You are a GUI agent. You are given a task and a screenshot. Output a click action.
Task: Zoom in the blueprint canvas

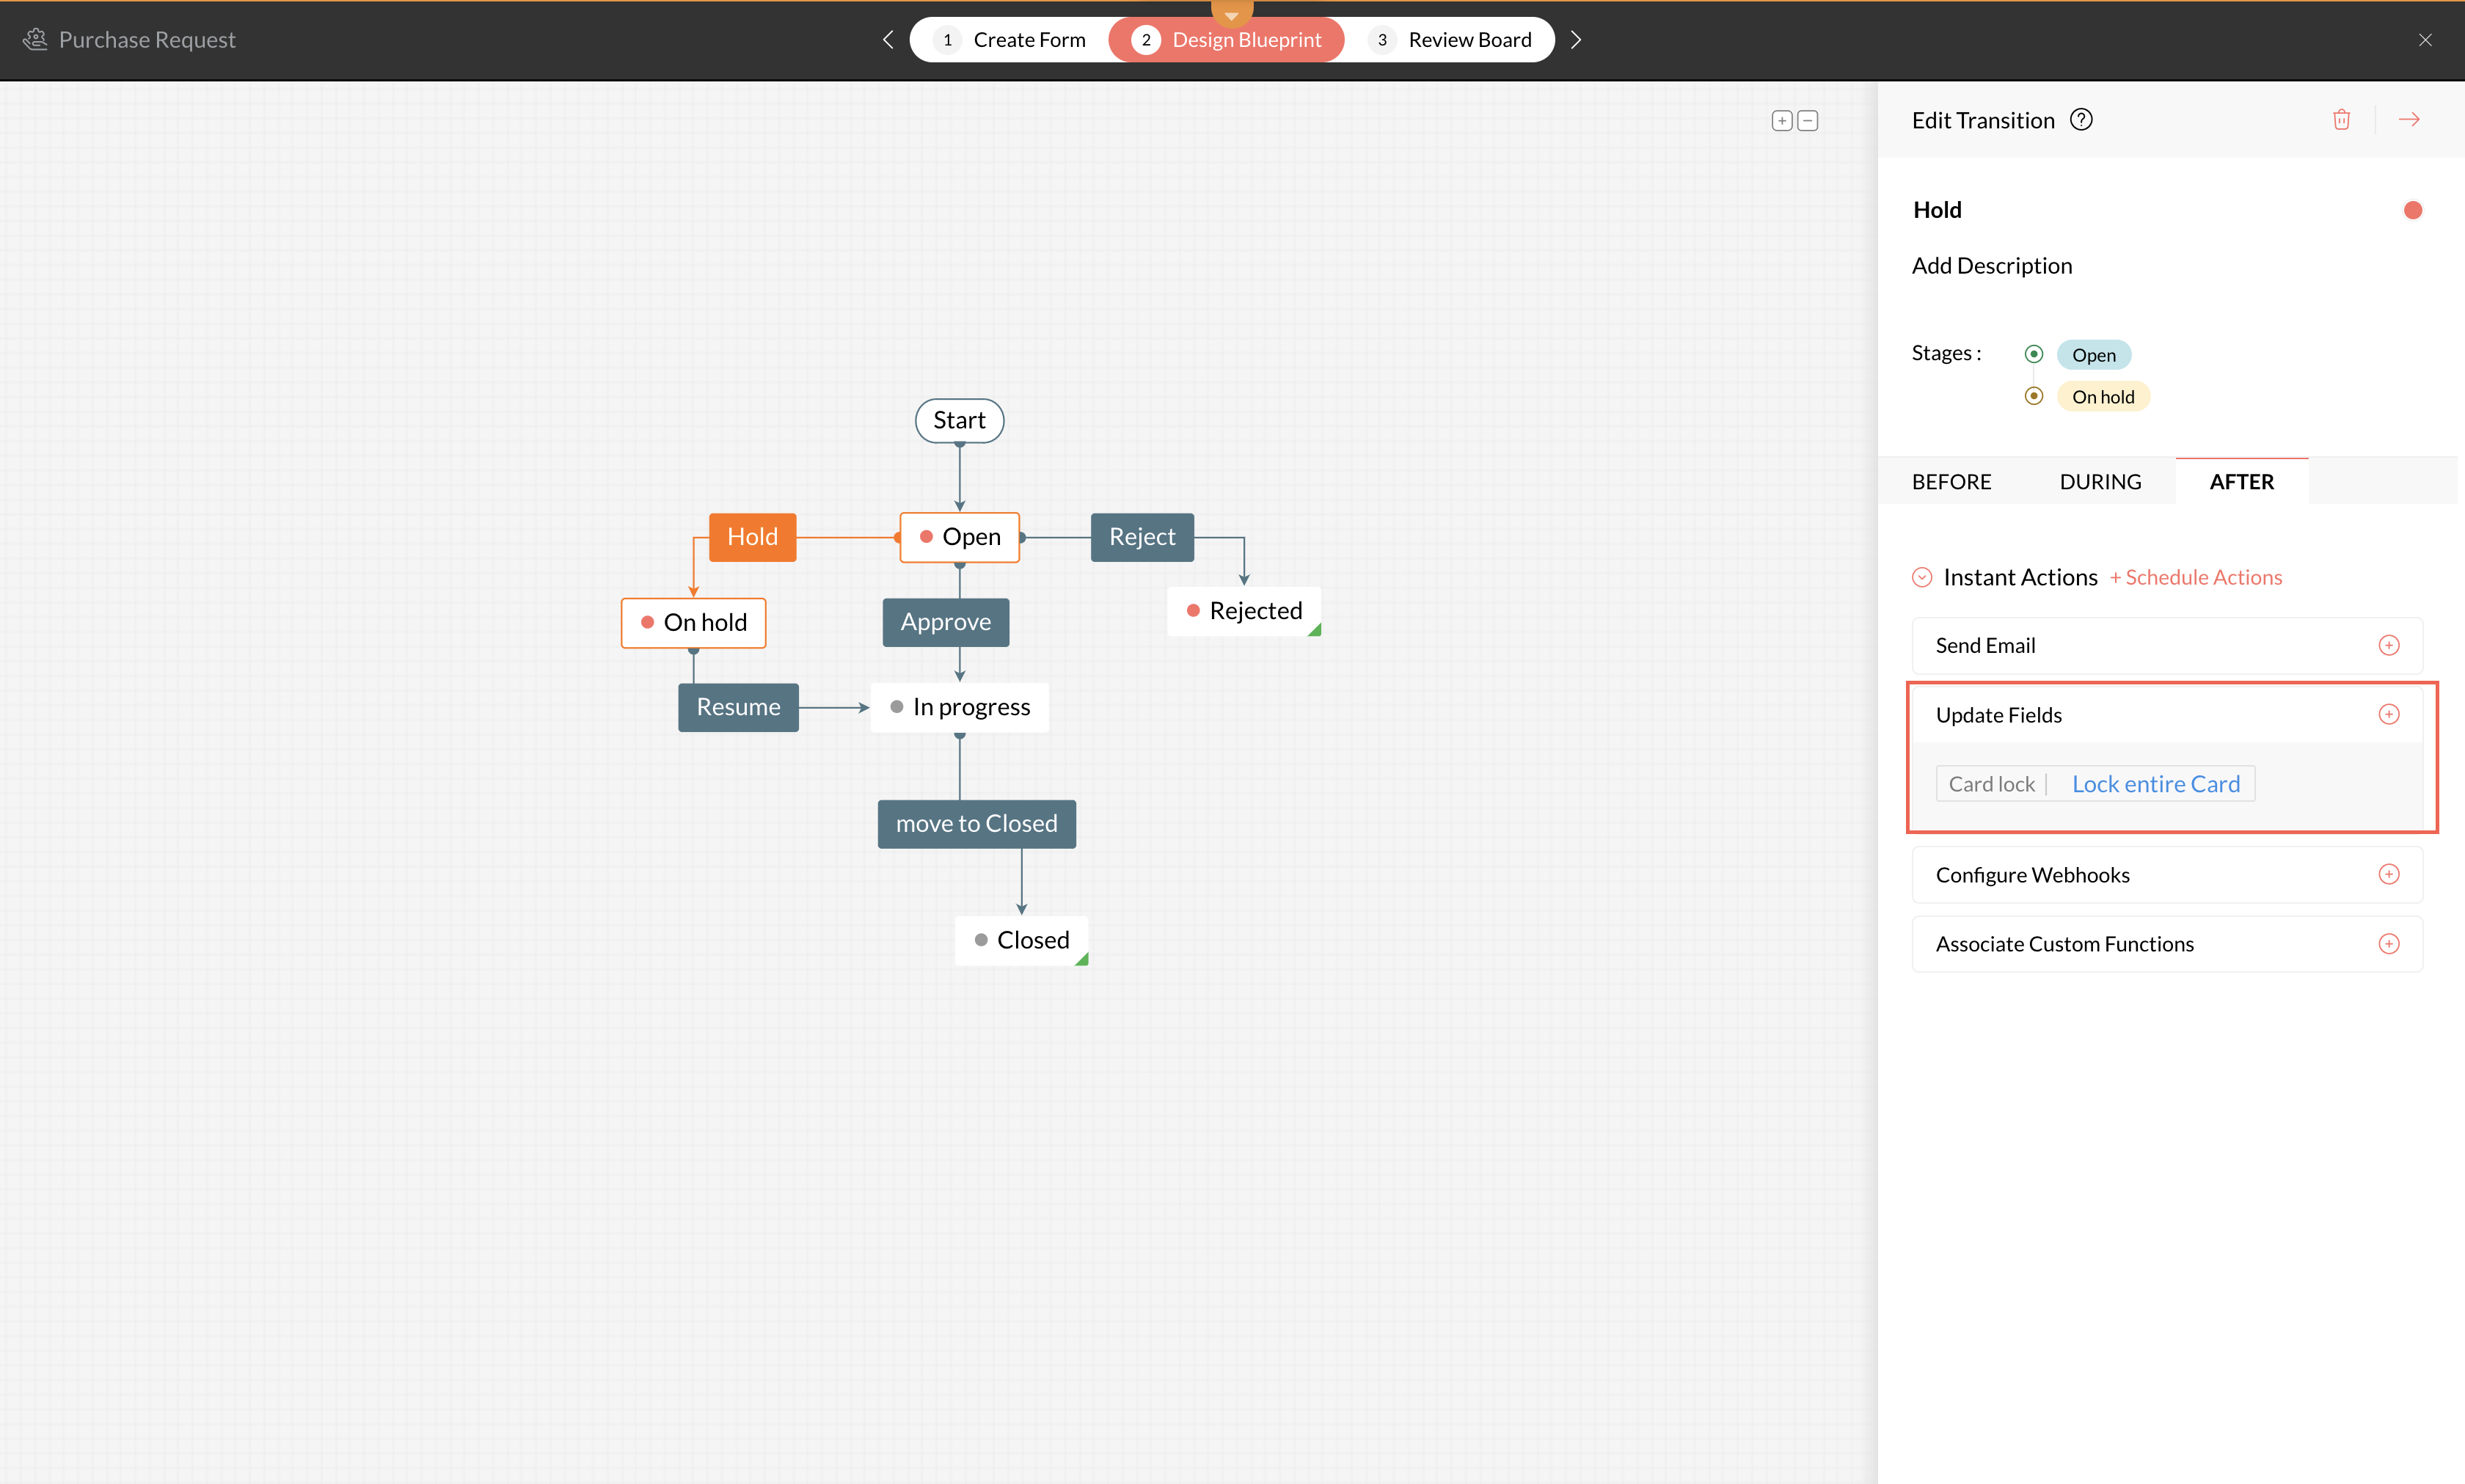1781,121
